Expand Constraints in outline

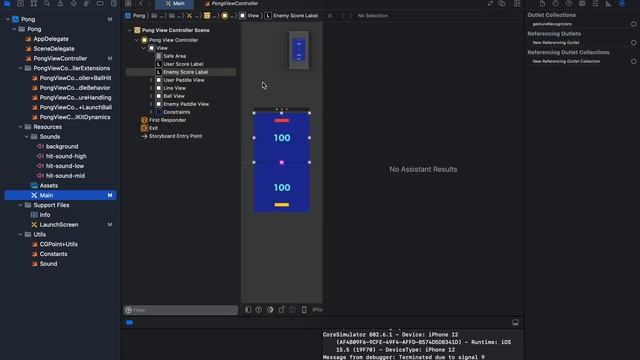[151, 112]
